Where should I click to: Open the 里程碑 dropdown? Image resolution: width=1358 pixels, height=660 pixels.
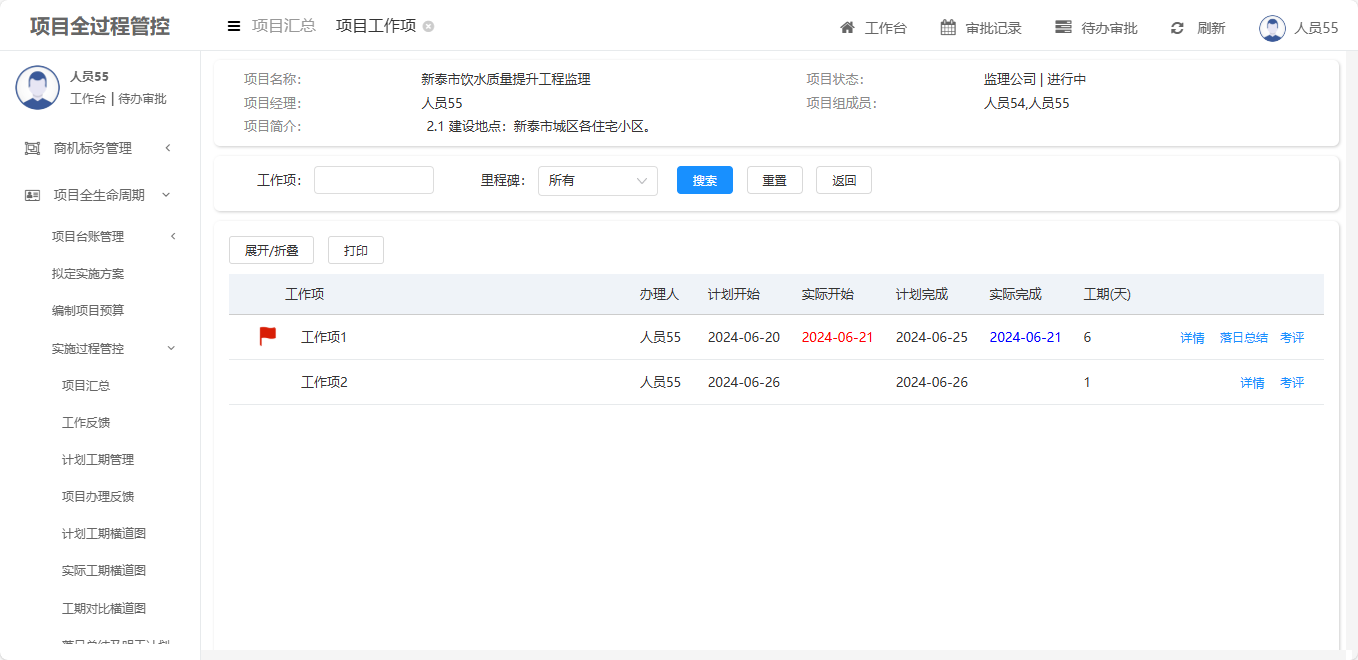[x=597, y=181]
